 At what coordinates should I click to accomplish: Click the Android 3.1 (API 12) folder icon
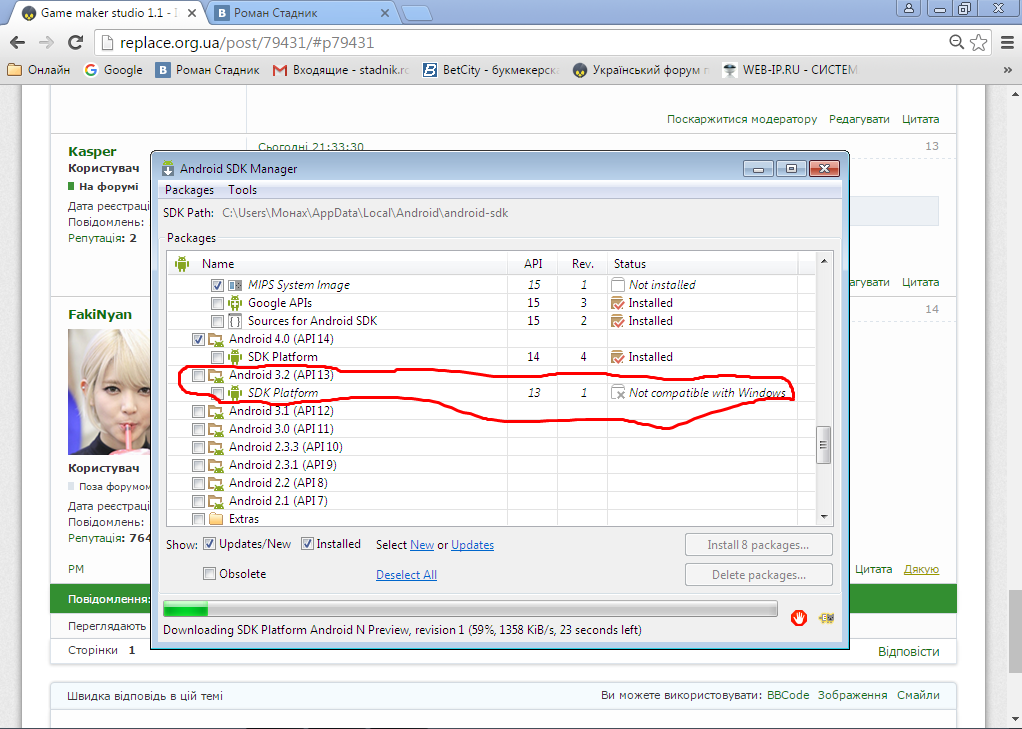(x=216, y=411)
